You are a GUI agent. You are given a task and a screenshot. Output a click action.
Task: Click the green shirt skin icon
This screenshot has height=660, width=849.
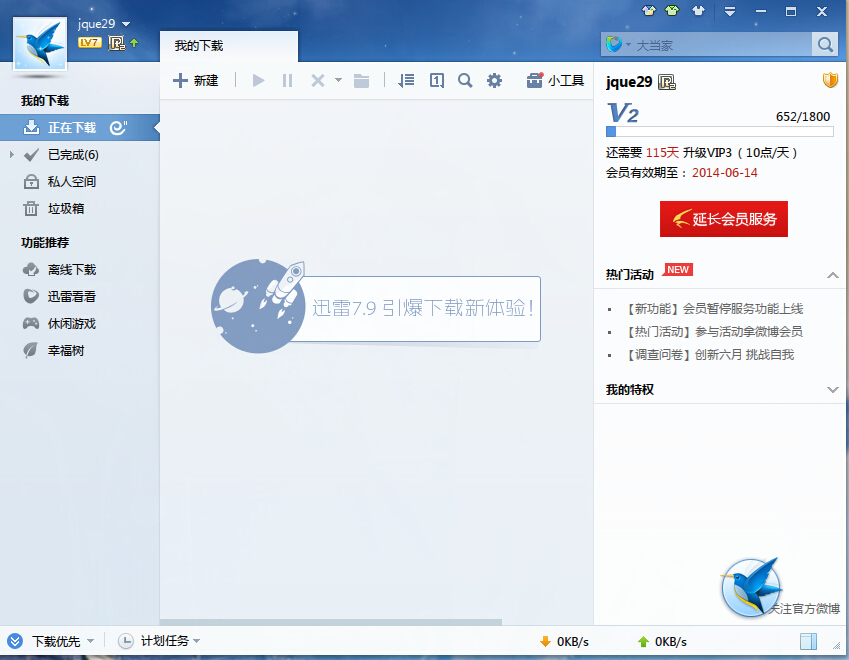(672, 10)
